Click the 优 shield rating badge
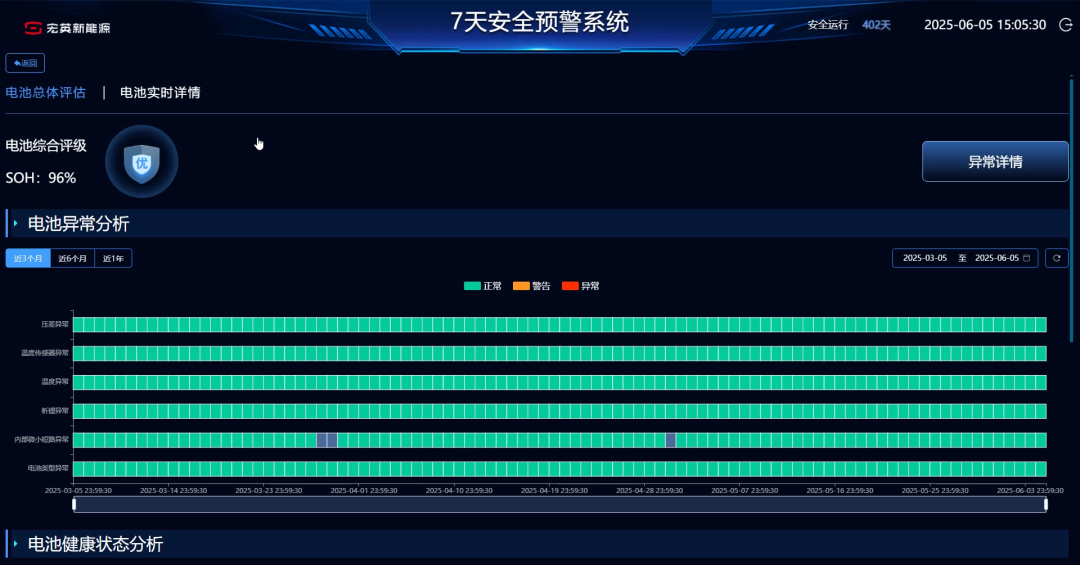The height and width of the screenshot is (565, 1080). tap(142, 162)
